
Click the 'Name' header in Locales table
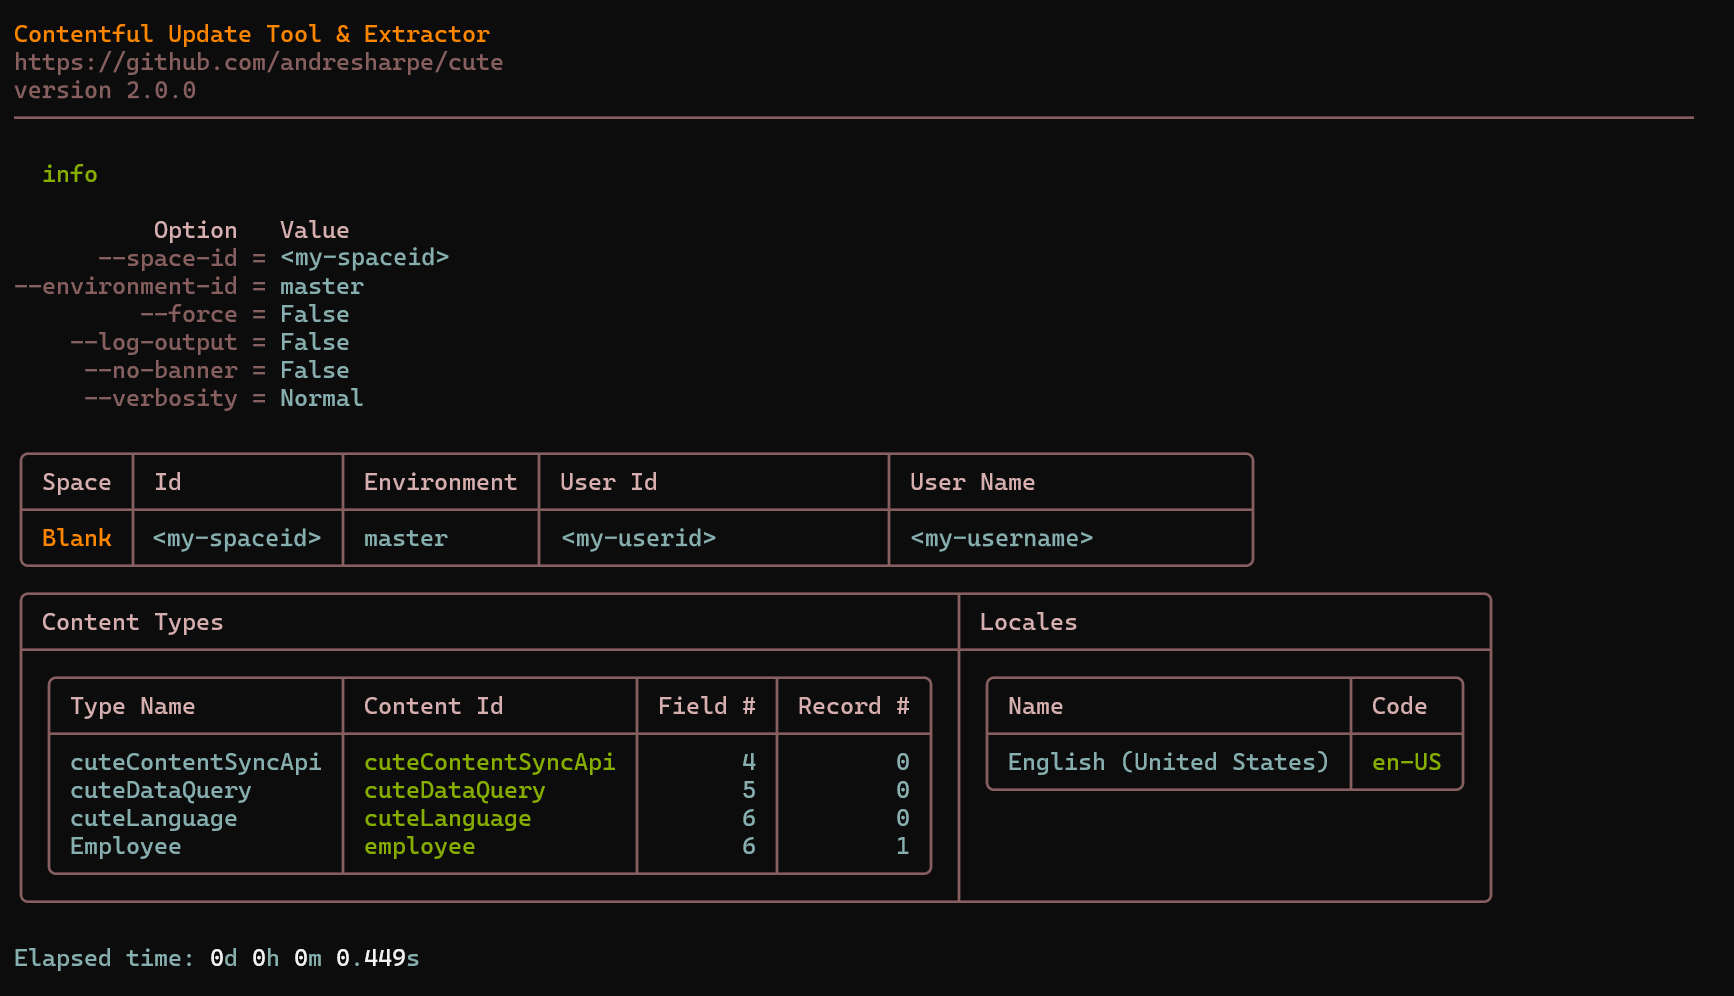pos(1035,706)
